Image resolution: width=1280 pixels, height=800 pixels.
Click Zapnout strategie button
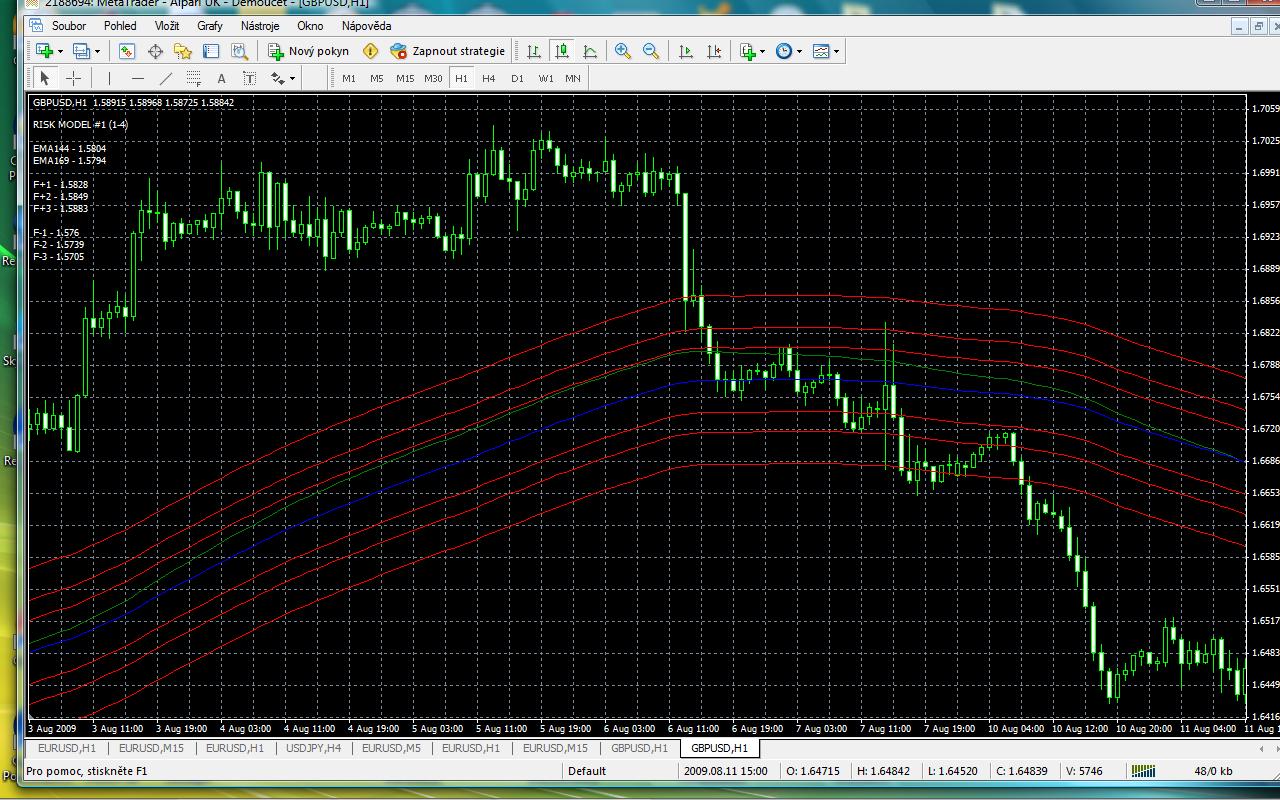coord(448,51)
